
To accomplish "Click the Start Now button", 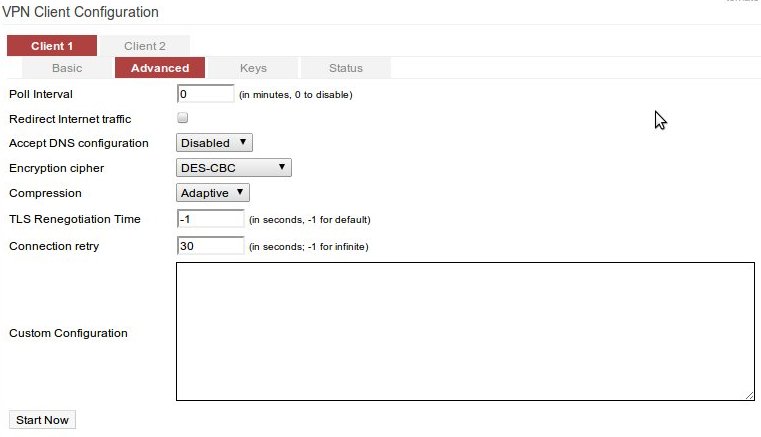I will pyautogui.click(x=42, y=420).
